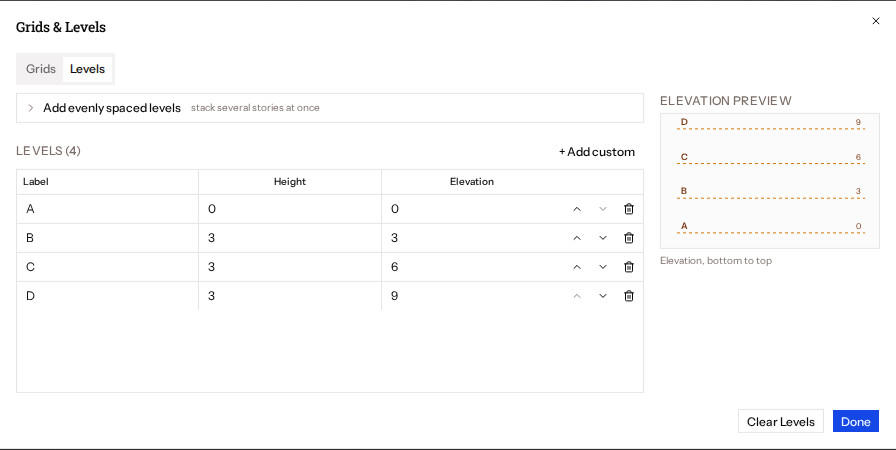Edit the height value of level C
Viewport: 896px width, 450px height.
(290, 267)
